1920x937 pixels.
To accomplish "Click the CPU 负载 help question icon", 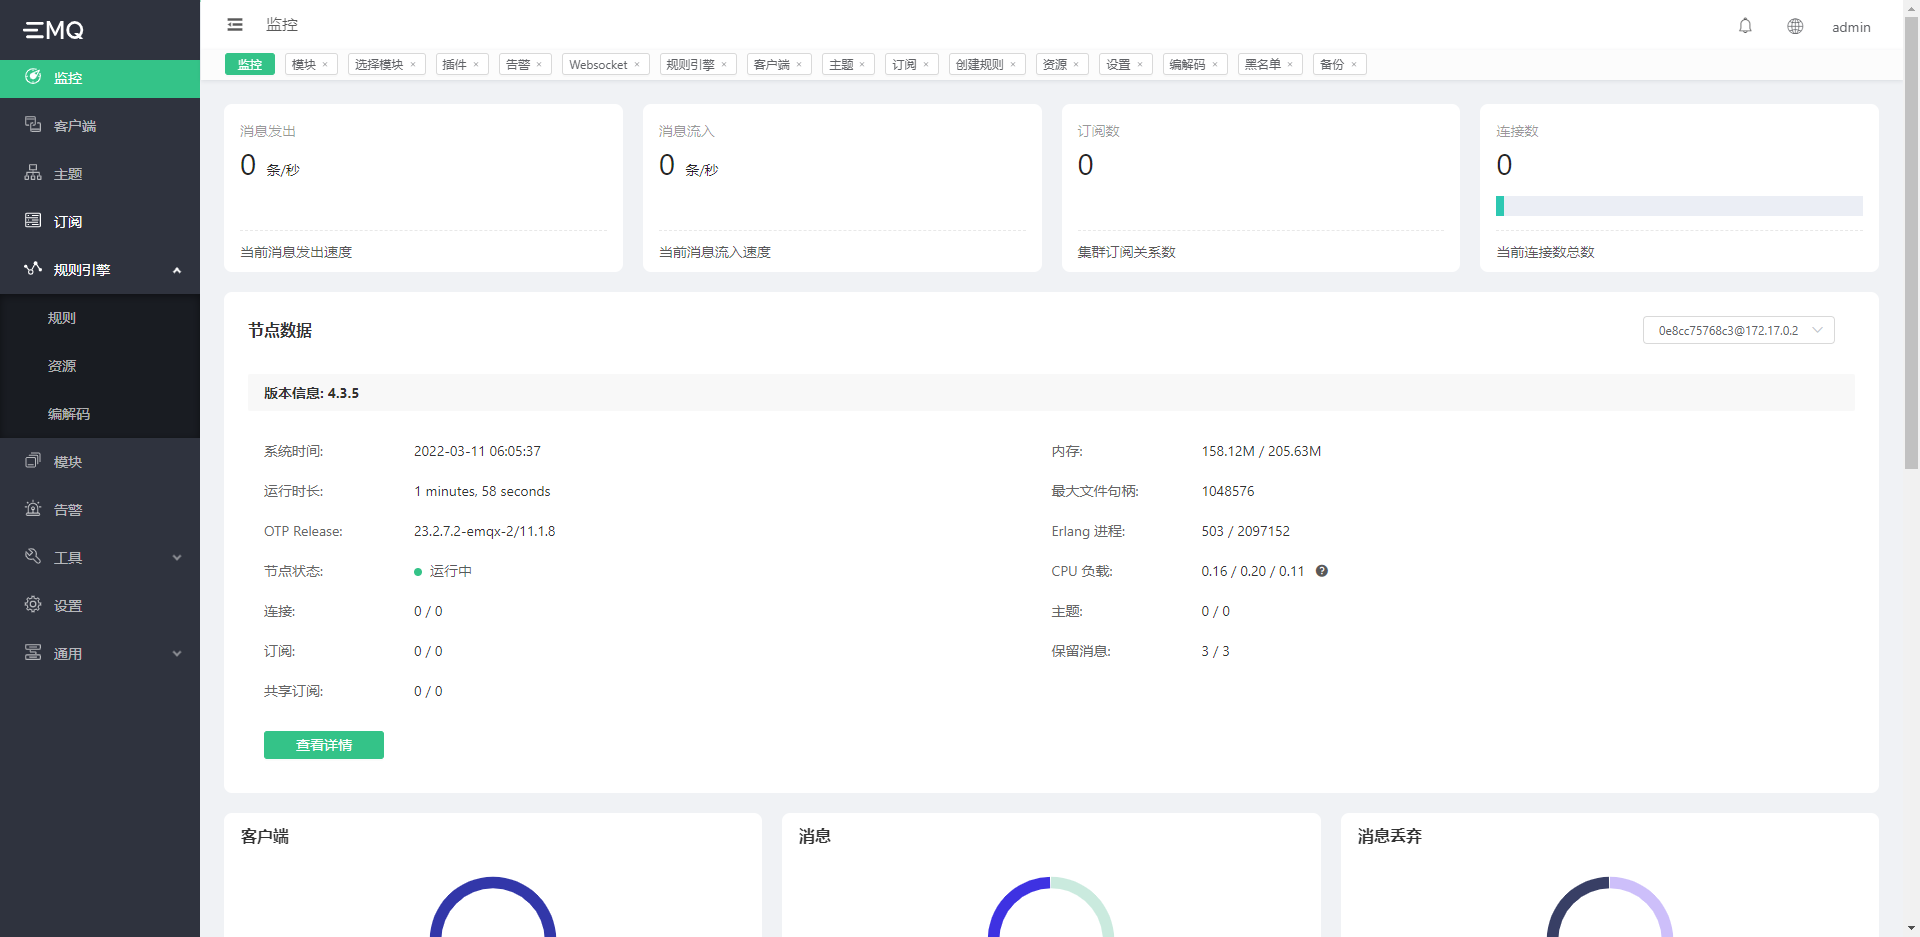I will [1322, 571].
